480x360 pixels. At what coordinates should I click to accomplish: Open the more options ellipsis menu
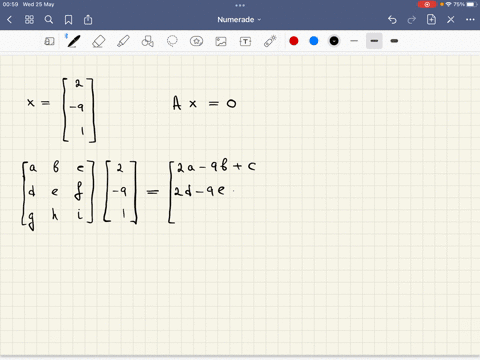tap(470, 20)
